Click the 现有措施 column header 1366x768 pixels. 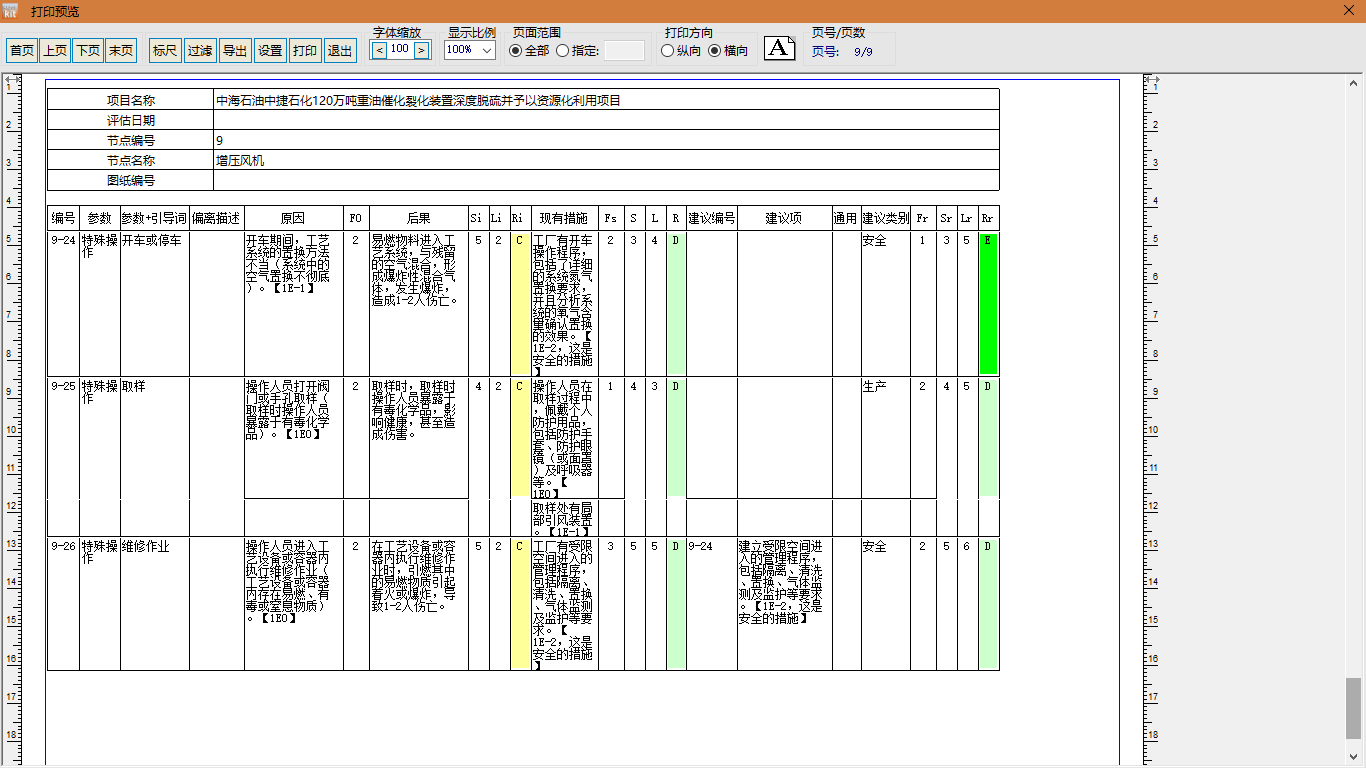tap(564, 217)
